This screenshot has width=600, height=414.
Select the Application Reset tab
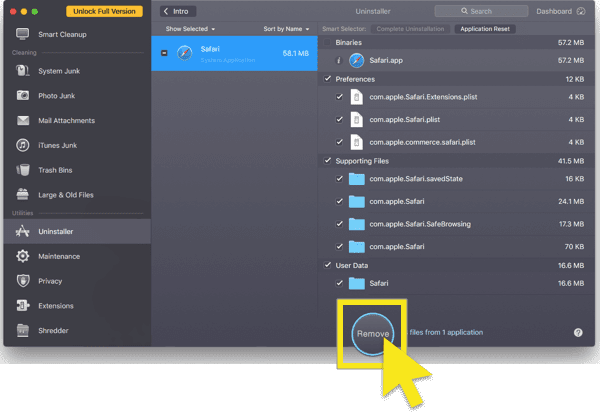[x=485, y=29]
